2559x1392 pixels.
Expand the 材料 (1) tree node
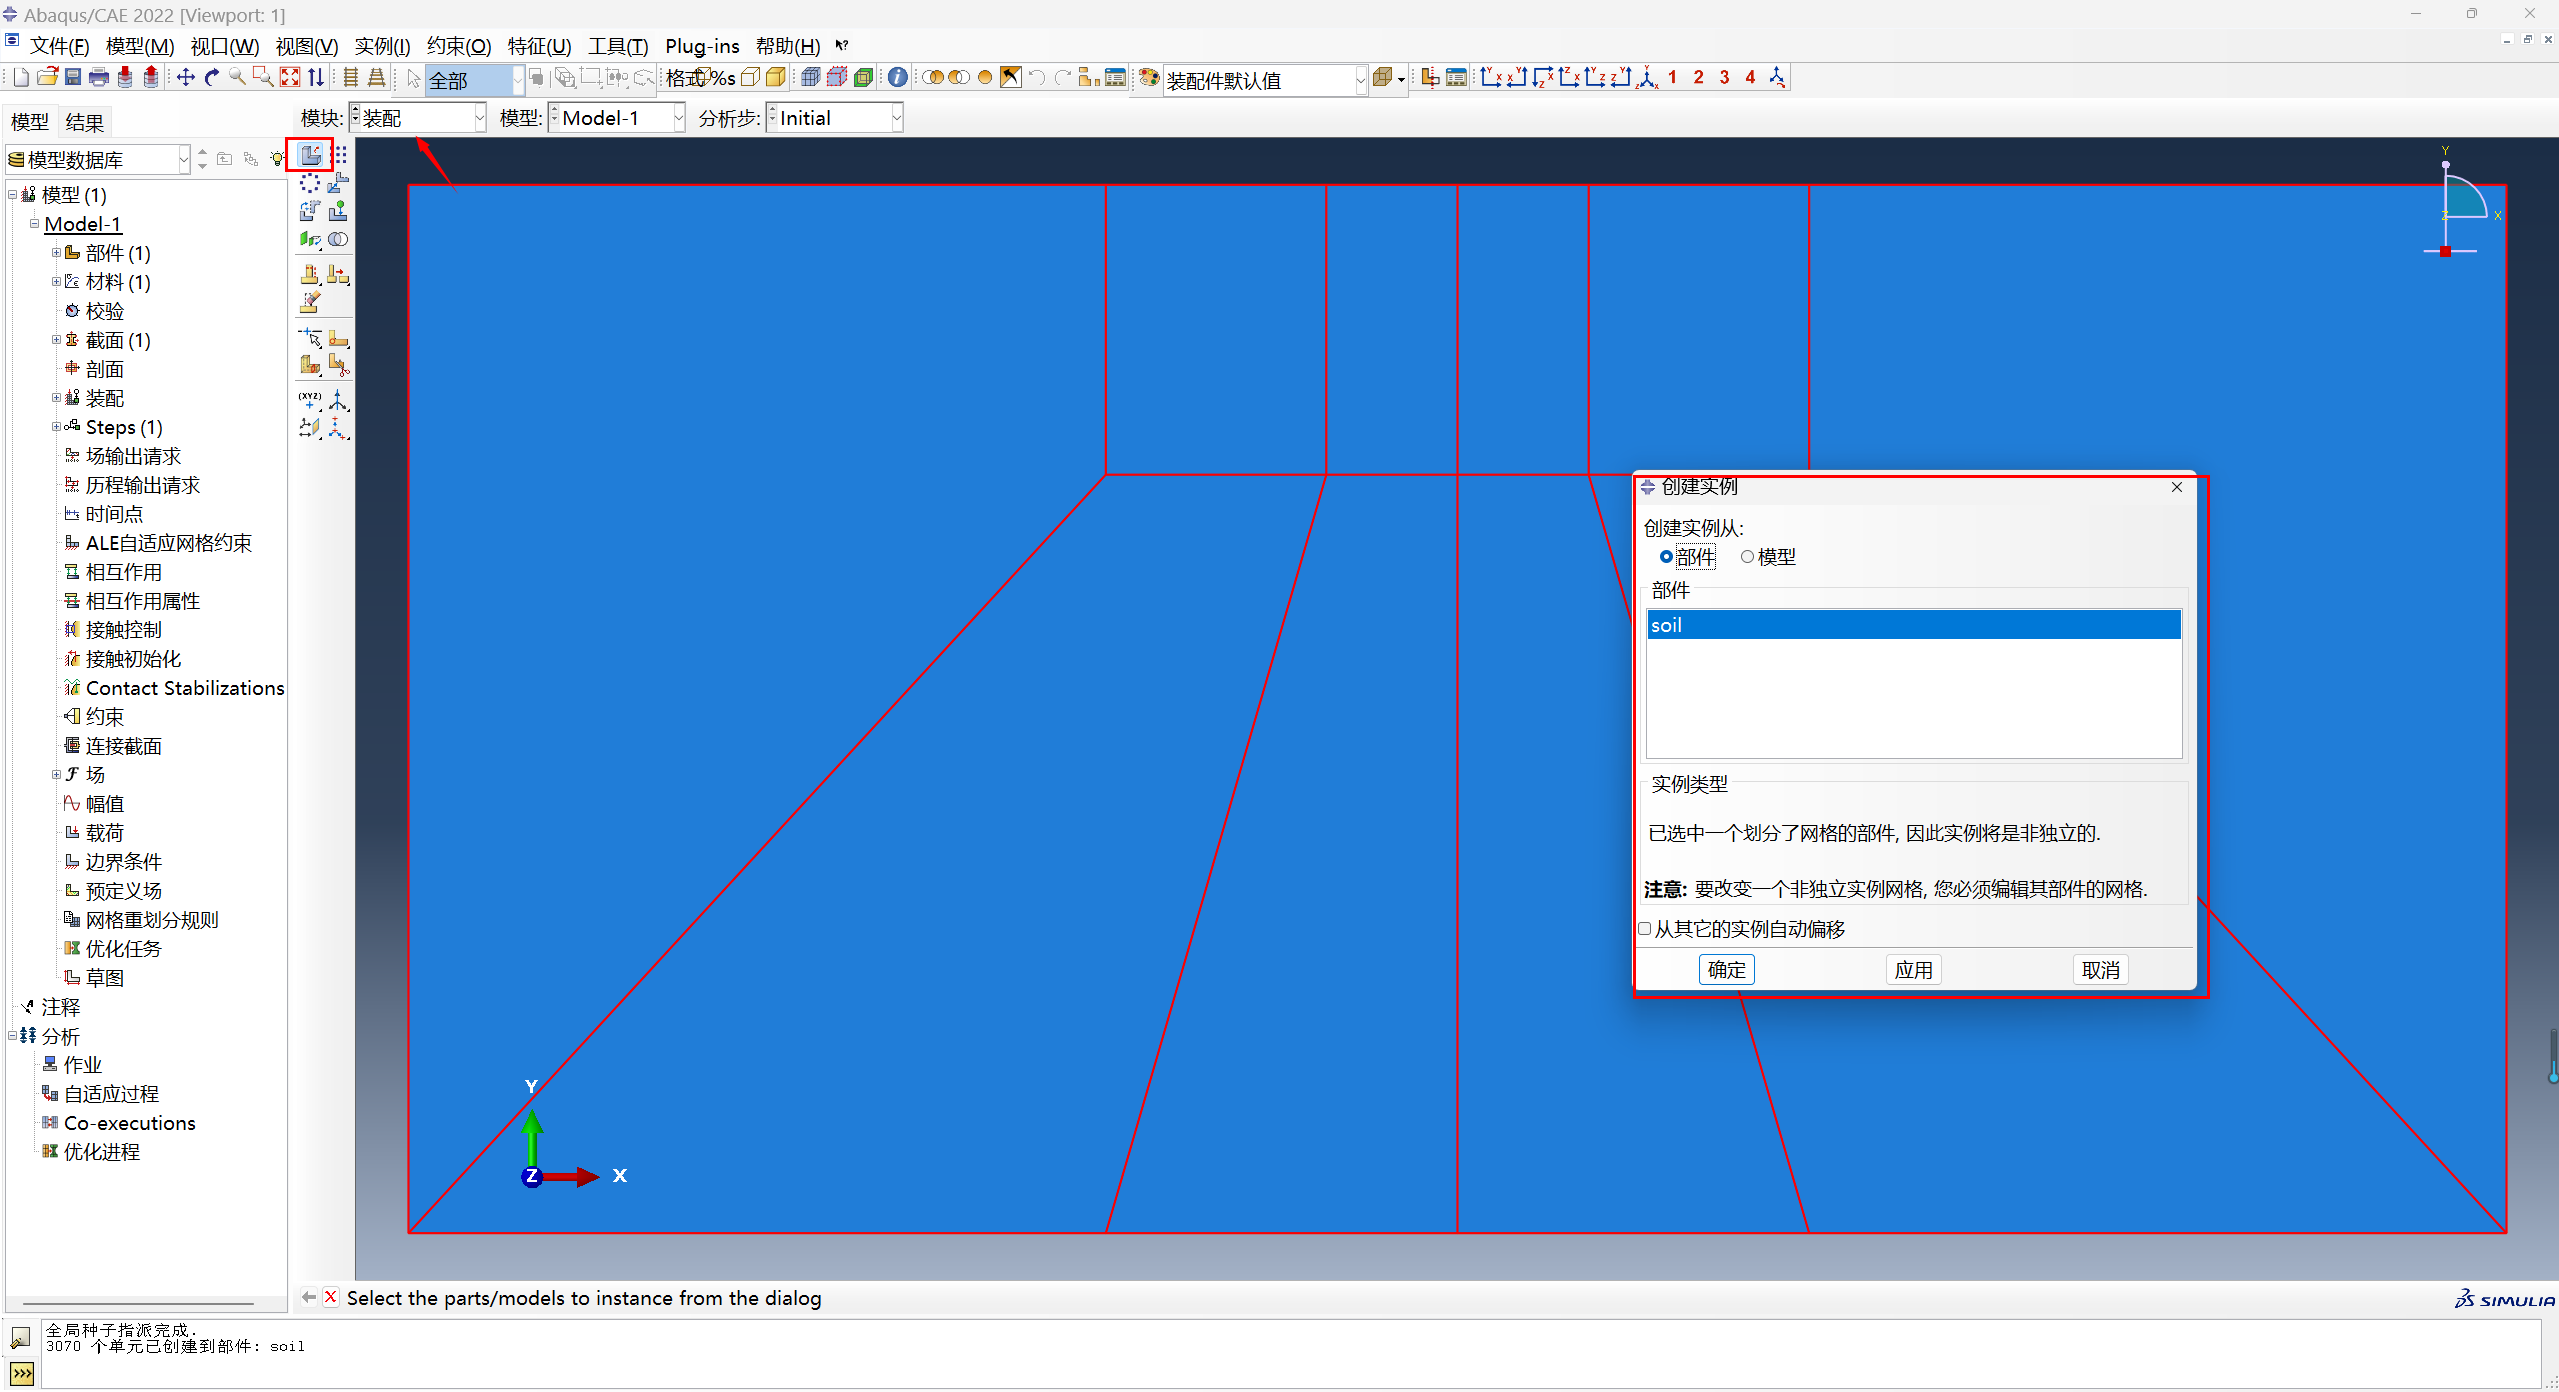(x=56, y=282)
